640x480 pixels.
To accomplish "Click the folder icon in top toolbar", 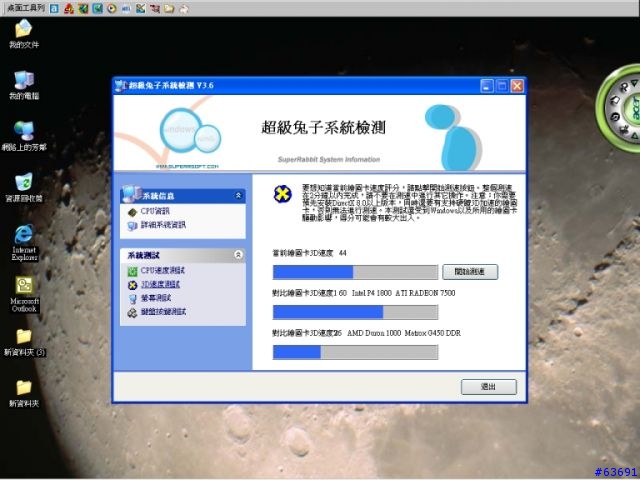I will pyautogui.click(x=169, y=8).
